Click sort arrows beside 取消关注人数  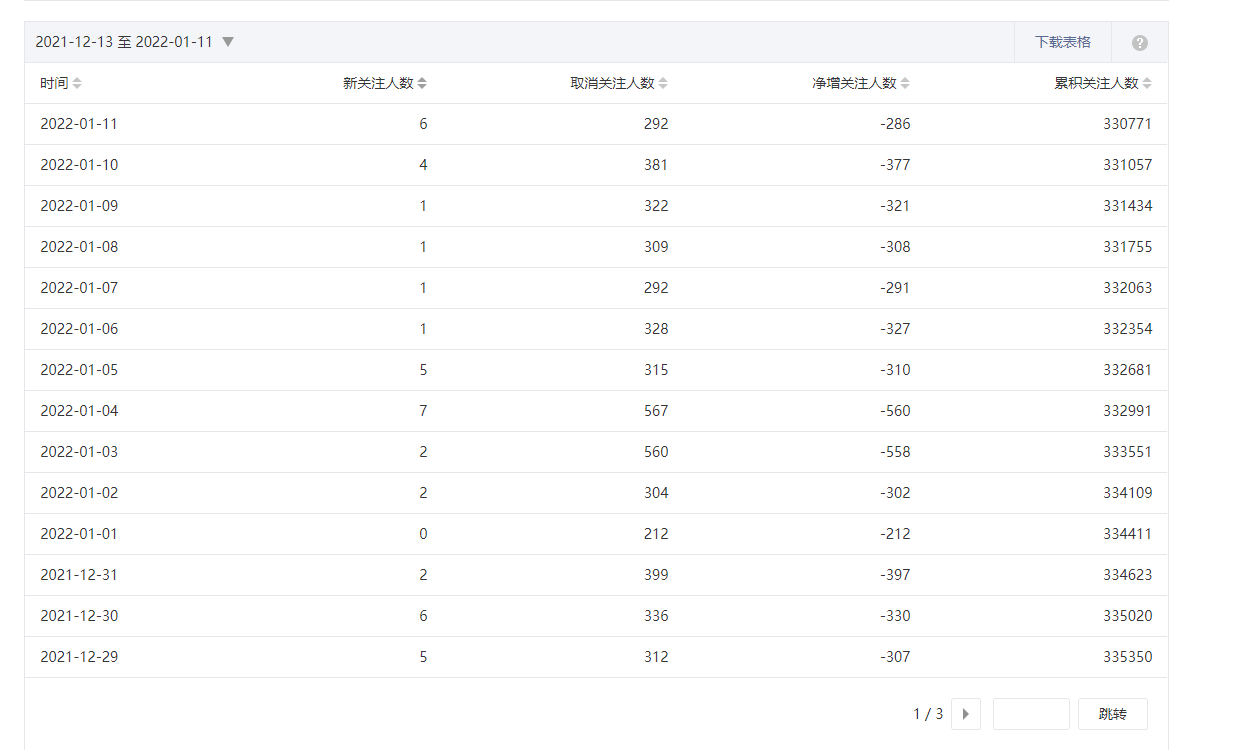pyautogui.click(x=663, y=83)
